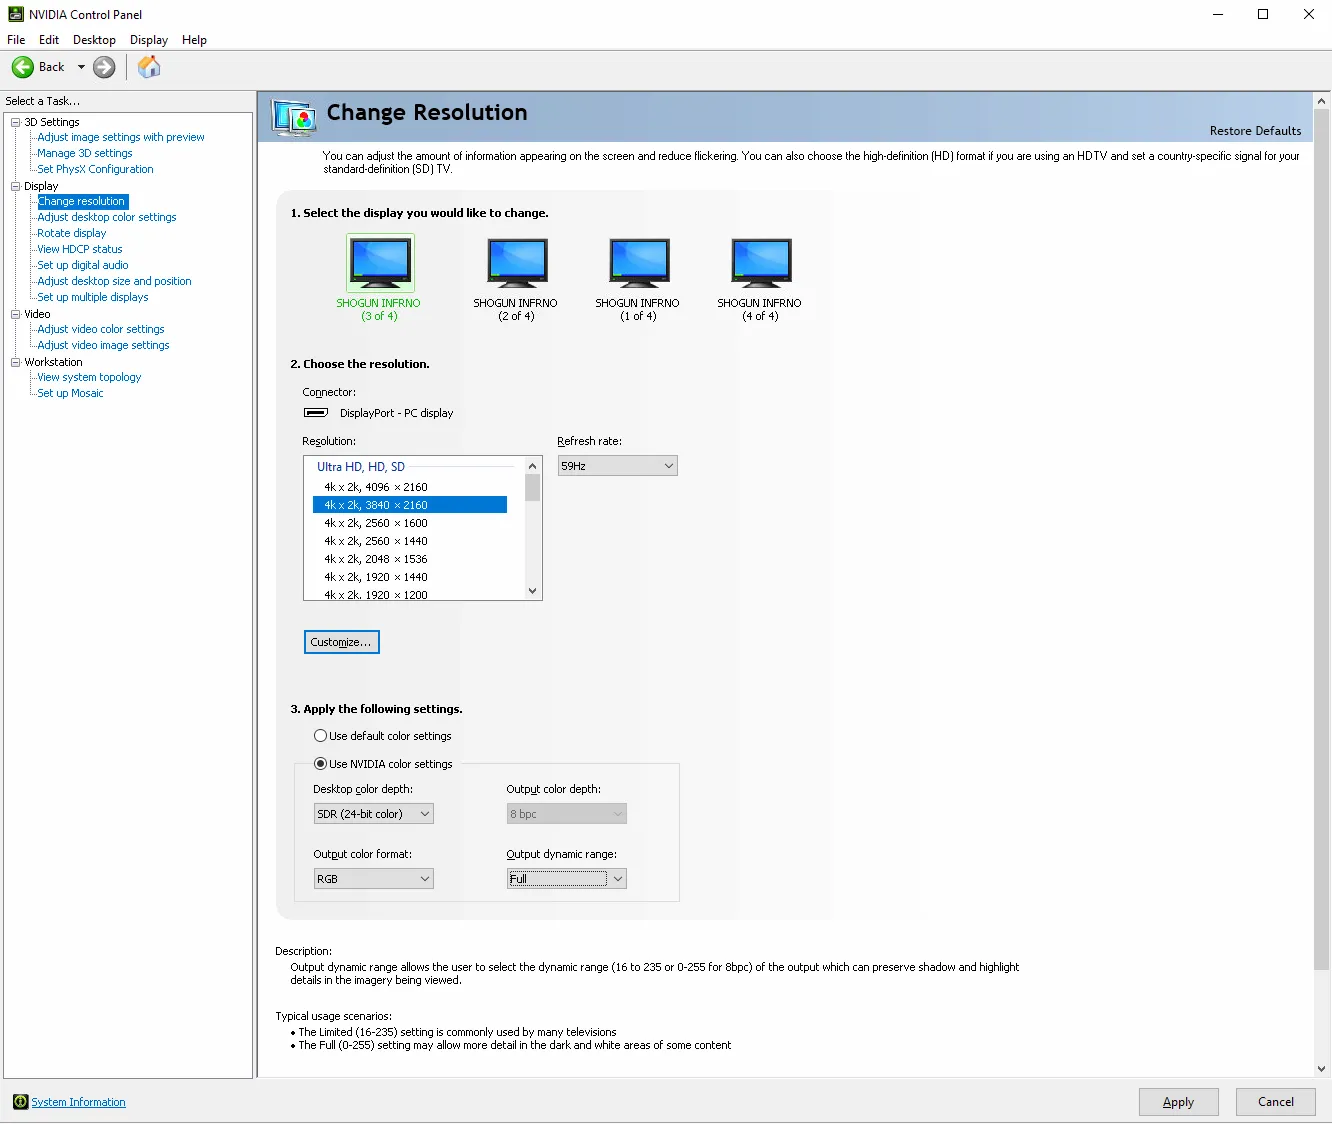Image resolution: width=1332 pixels, height=1124 pixels.
Task: Click main panel scroll down arrow
Action: pyautogui.click(x=1322, y=1068)
